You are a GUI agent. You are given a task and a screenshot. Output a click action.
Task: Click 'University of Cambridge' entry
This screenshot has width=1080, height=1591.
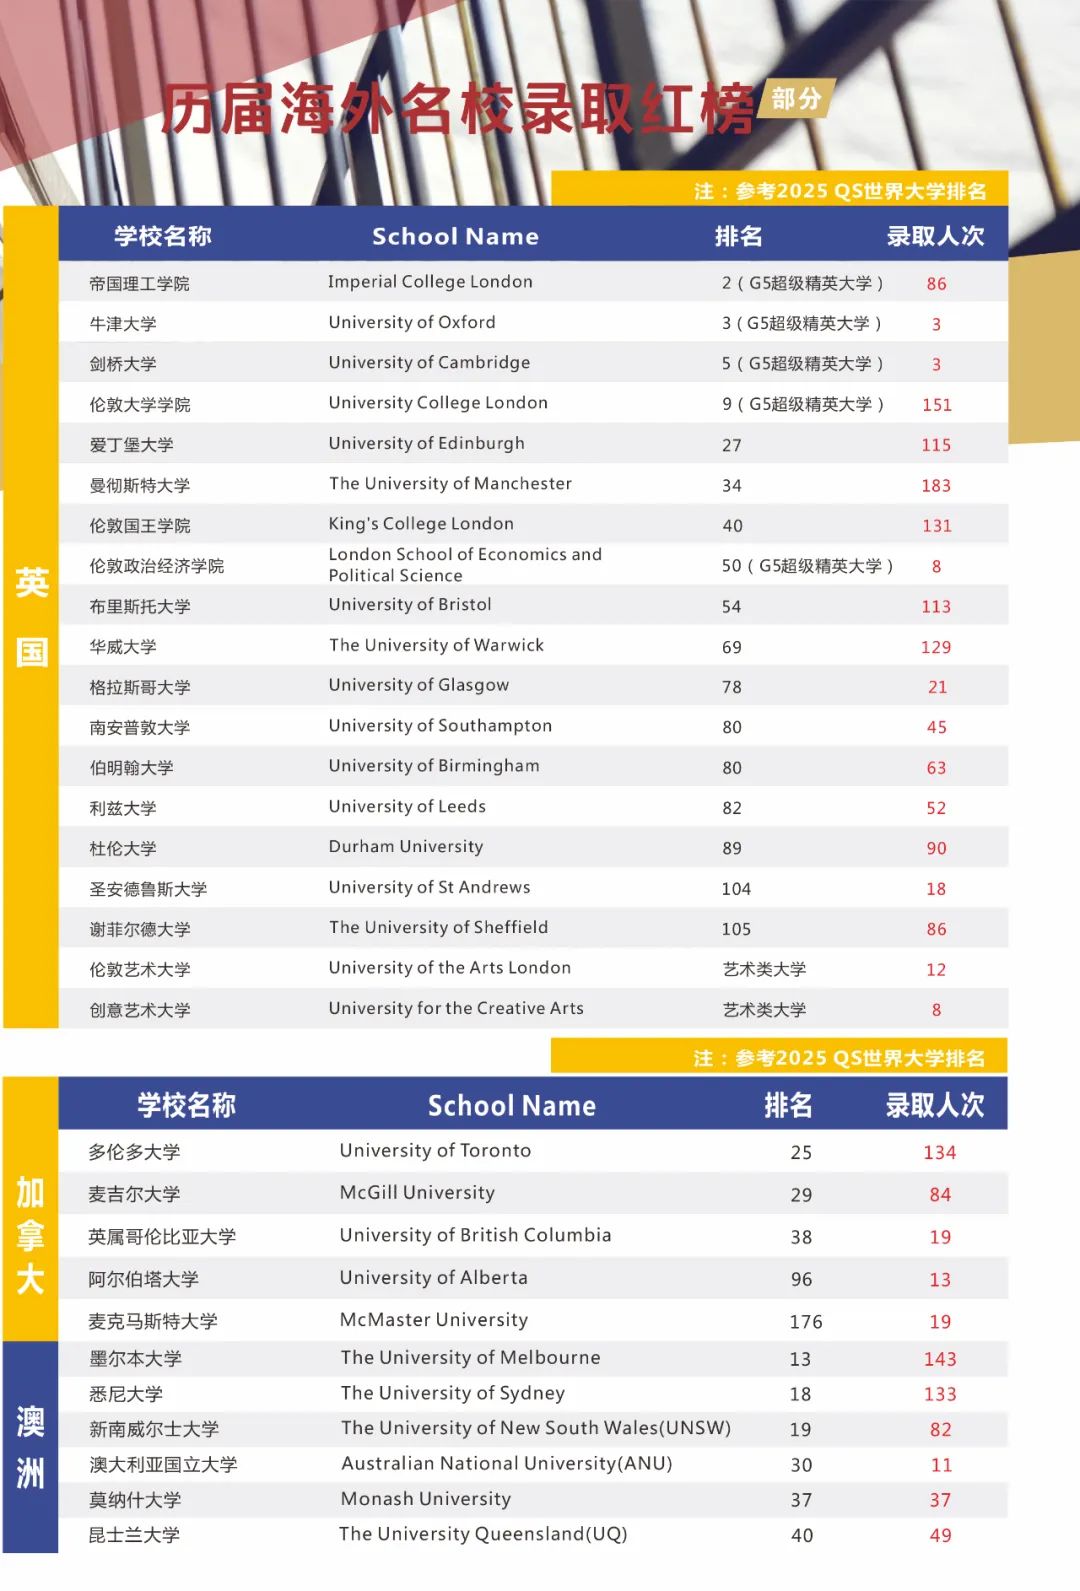[x=429, y=362]
